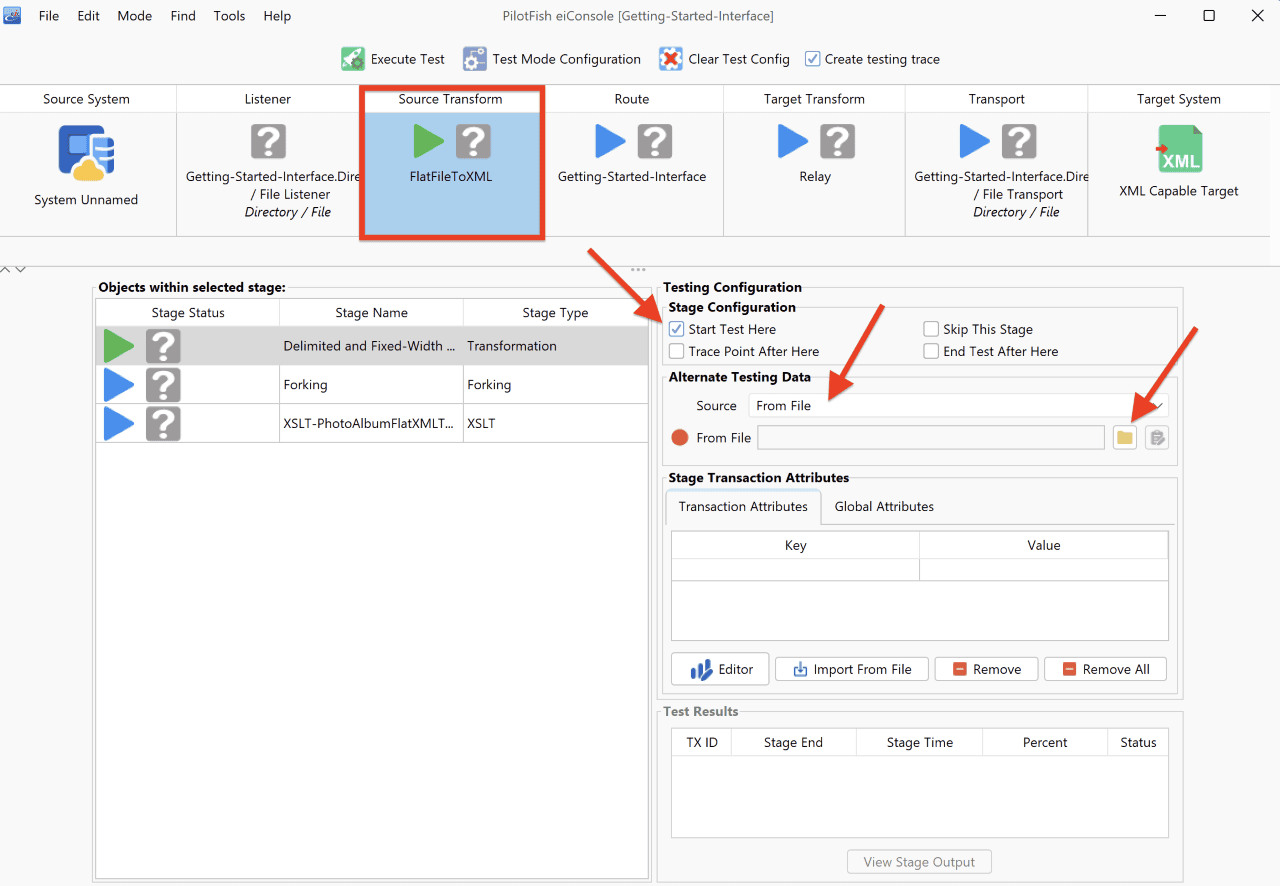Click the blue play icon in Transport stage

974,142
